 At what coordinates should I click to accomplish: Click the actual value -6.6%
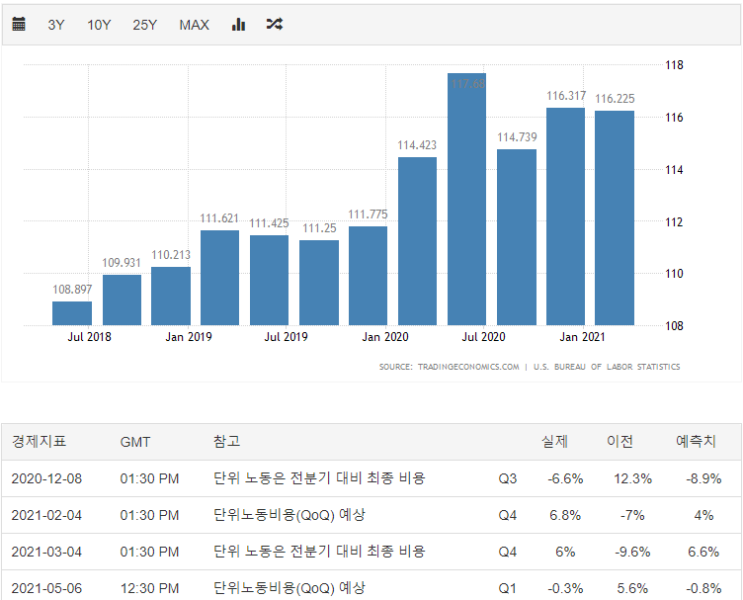pos(565,479)
